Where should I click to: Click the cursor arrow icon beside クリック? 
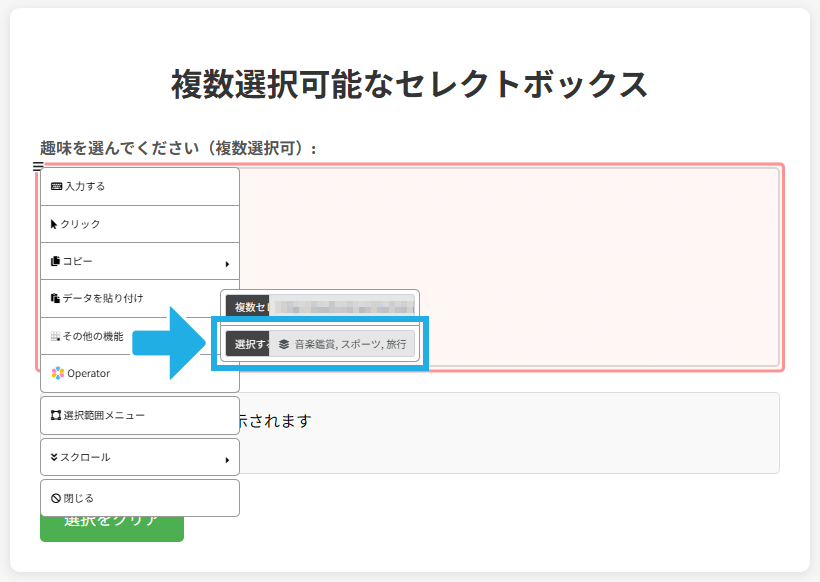tap(54, 224)
